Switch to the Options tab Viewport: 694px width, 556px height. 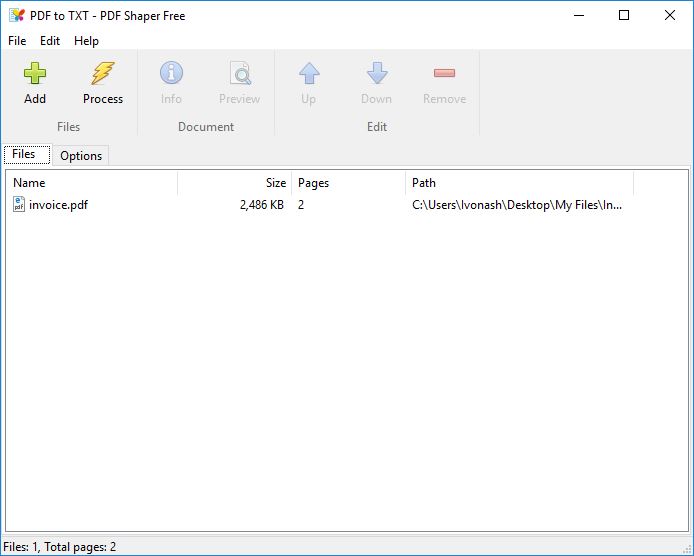pyautogui.click(x=81, y=156)
